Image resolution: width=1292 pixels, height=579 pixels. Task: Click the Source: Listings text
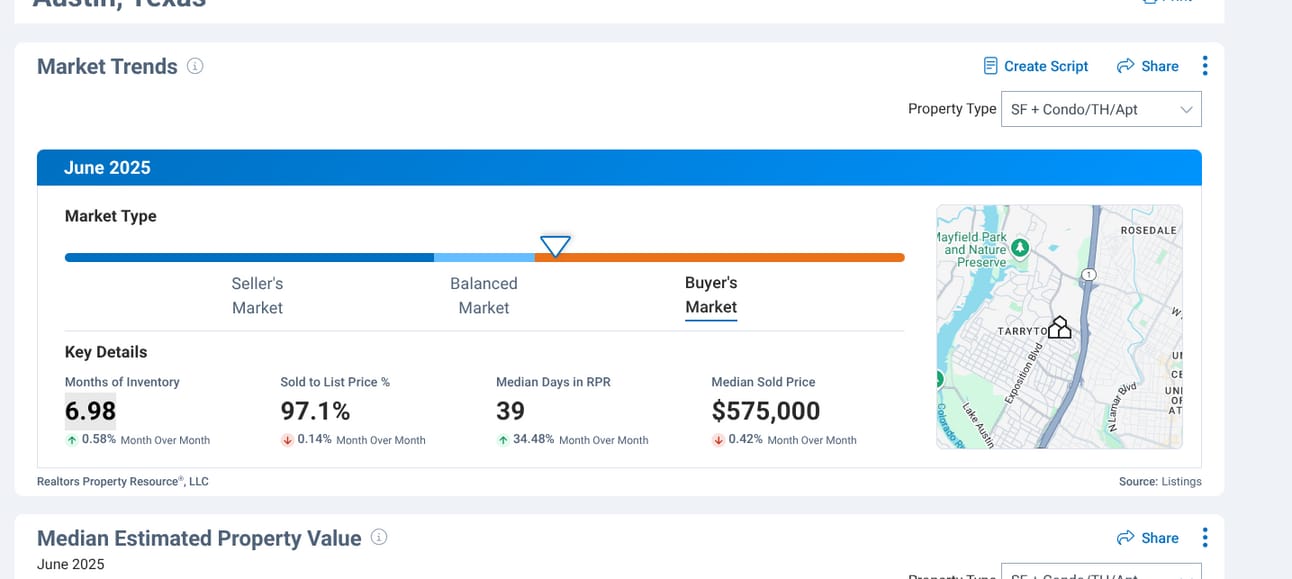(1160, 481)
